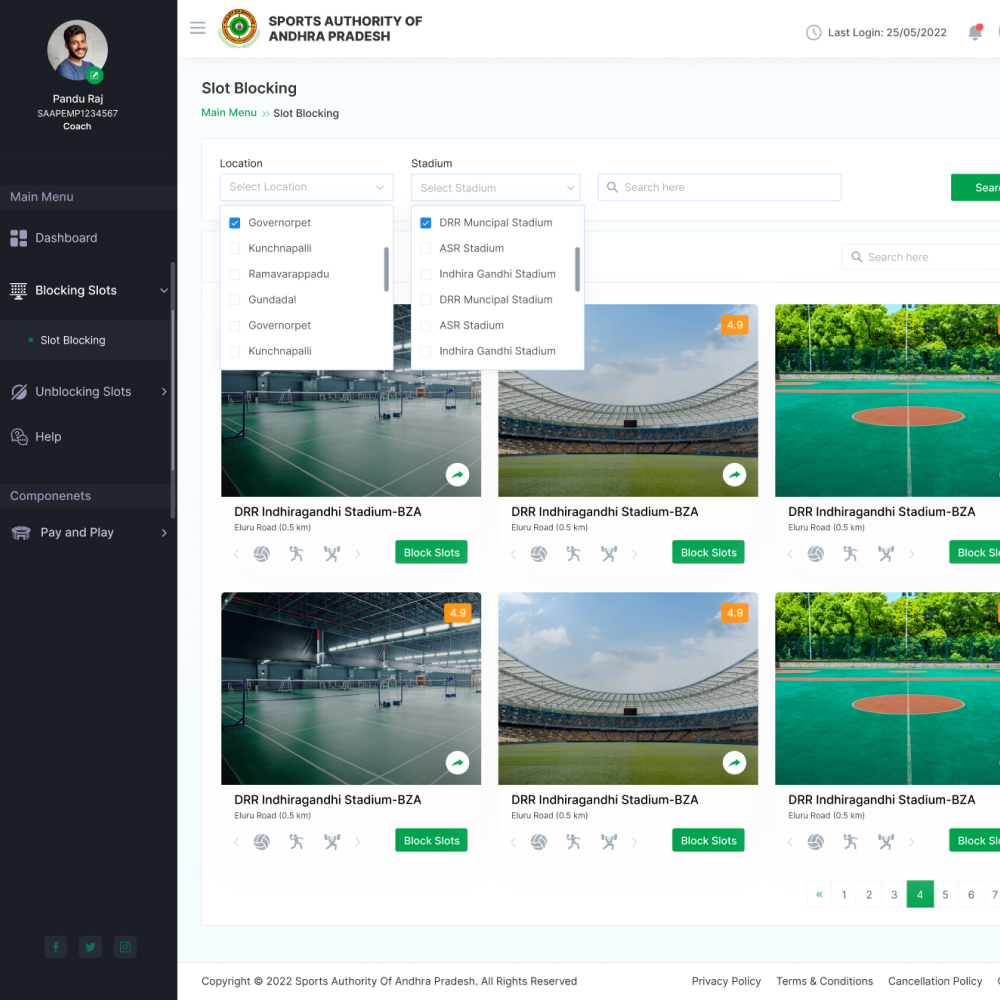
Task: Click the Unblocking Slots sidebar icon
Action: 19,392
